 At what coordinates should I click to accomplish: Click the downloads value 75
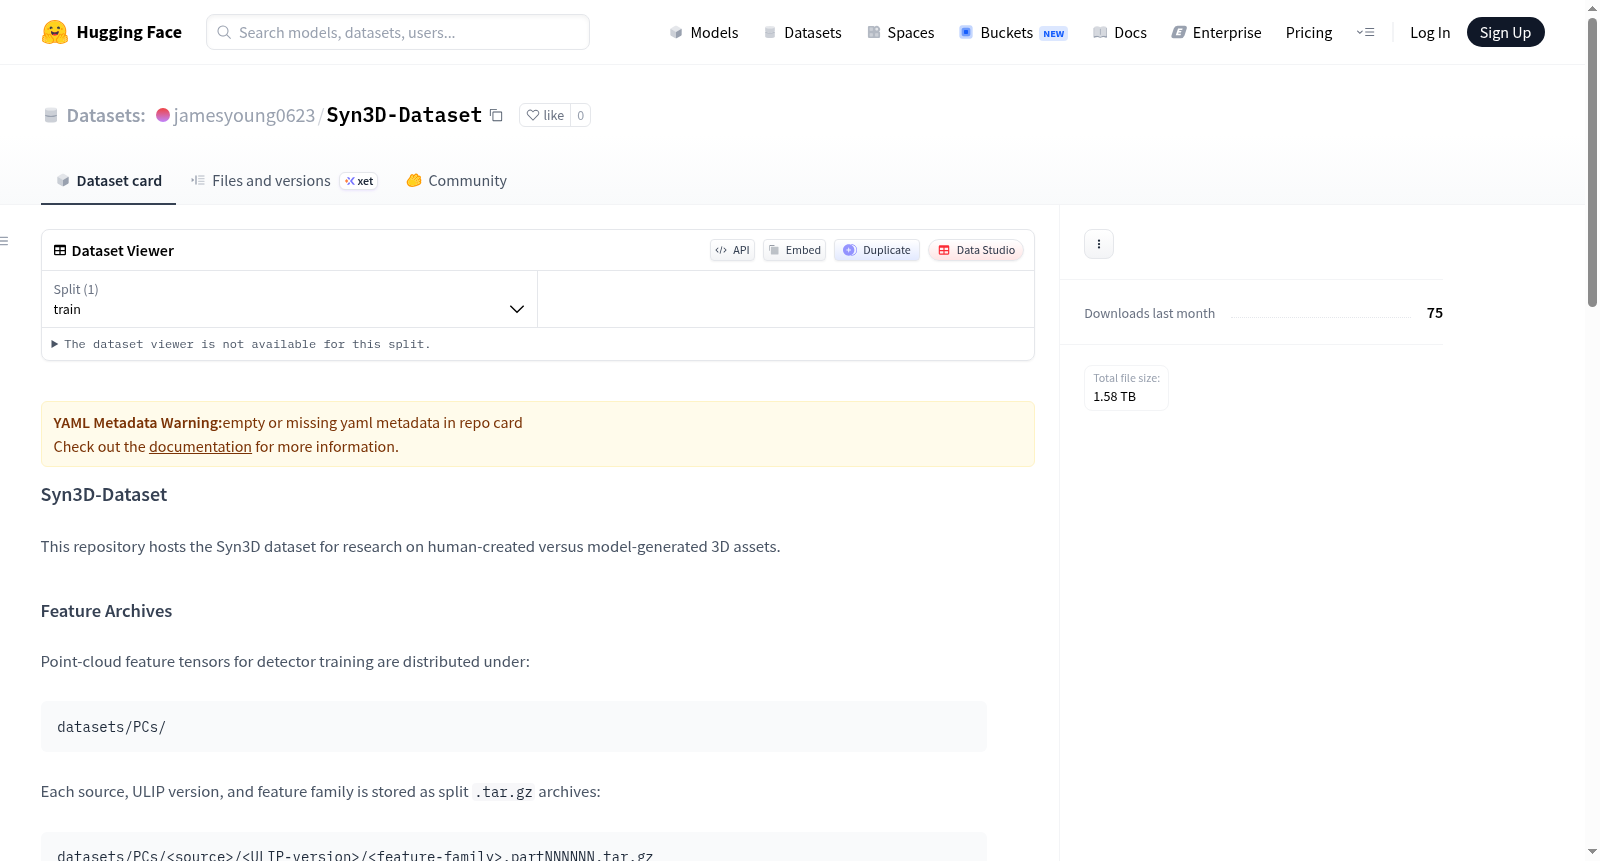1434,313
